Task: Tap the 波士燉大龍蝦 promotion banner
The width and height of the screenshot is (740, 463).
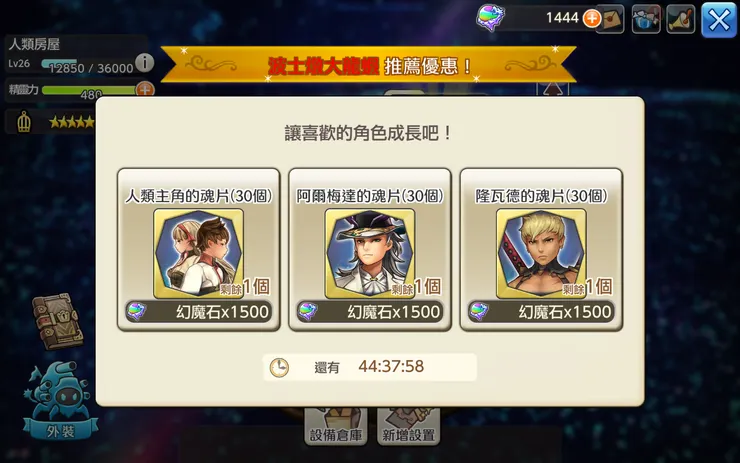Action: click(x=368, y=65)
